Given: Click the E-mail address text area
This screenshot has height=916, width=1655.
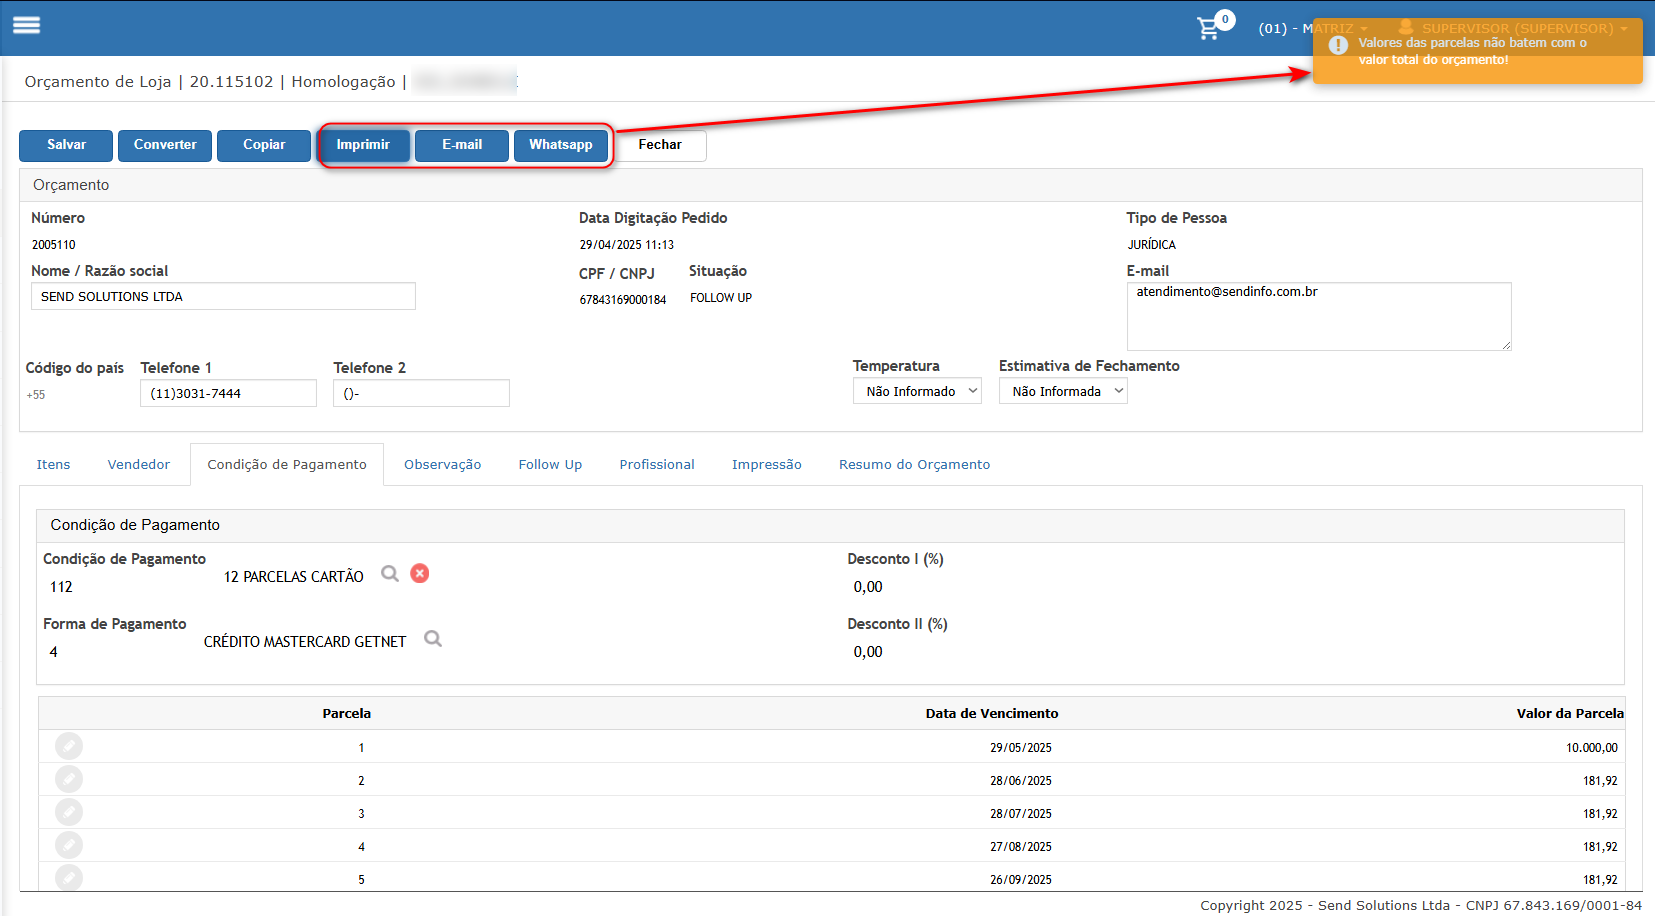Looking at the screenshot, I should [1319, 316].
